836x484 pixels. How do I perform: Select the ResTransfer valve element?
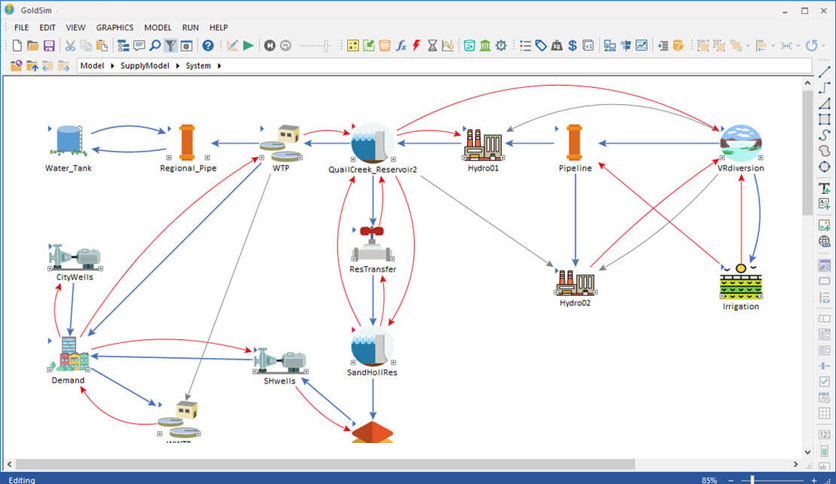(x=372, y=244)
